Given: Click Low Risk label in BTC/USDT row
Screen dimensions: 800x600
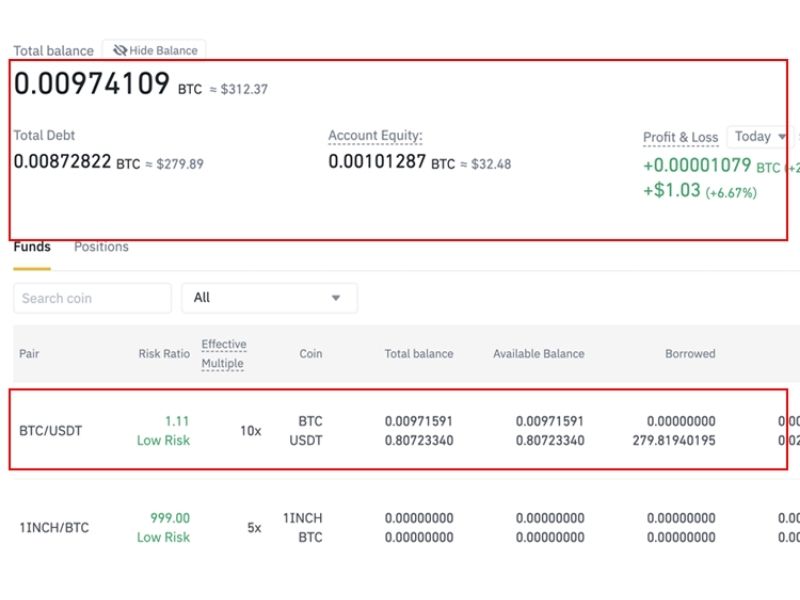Looking at the screenshot, I should coord(163,440).
